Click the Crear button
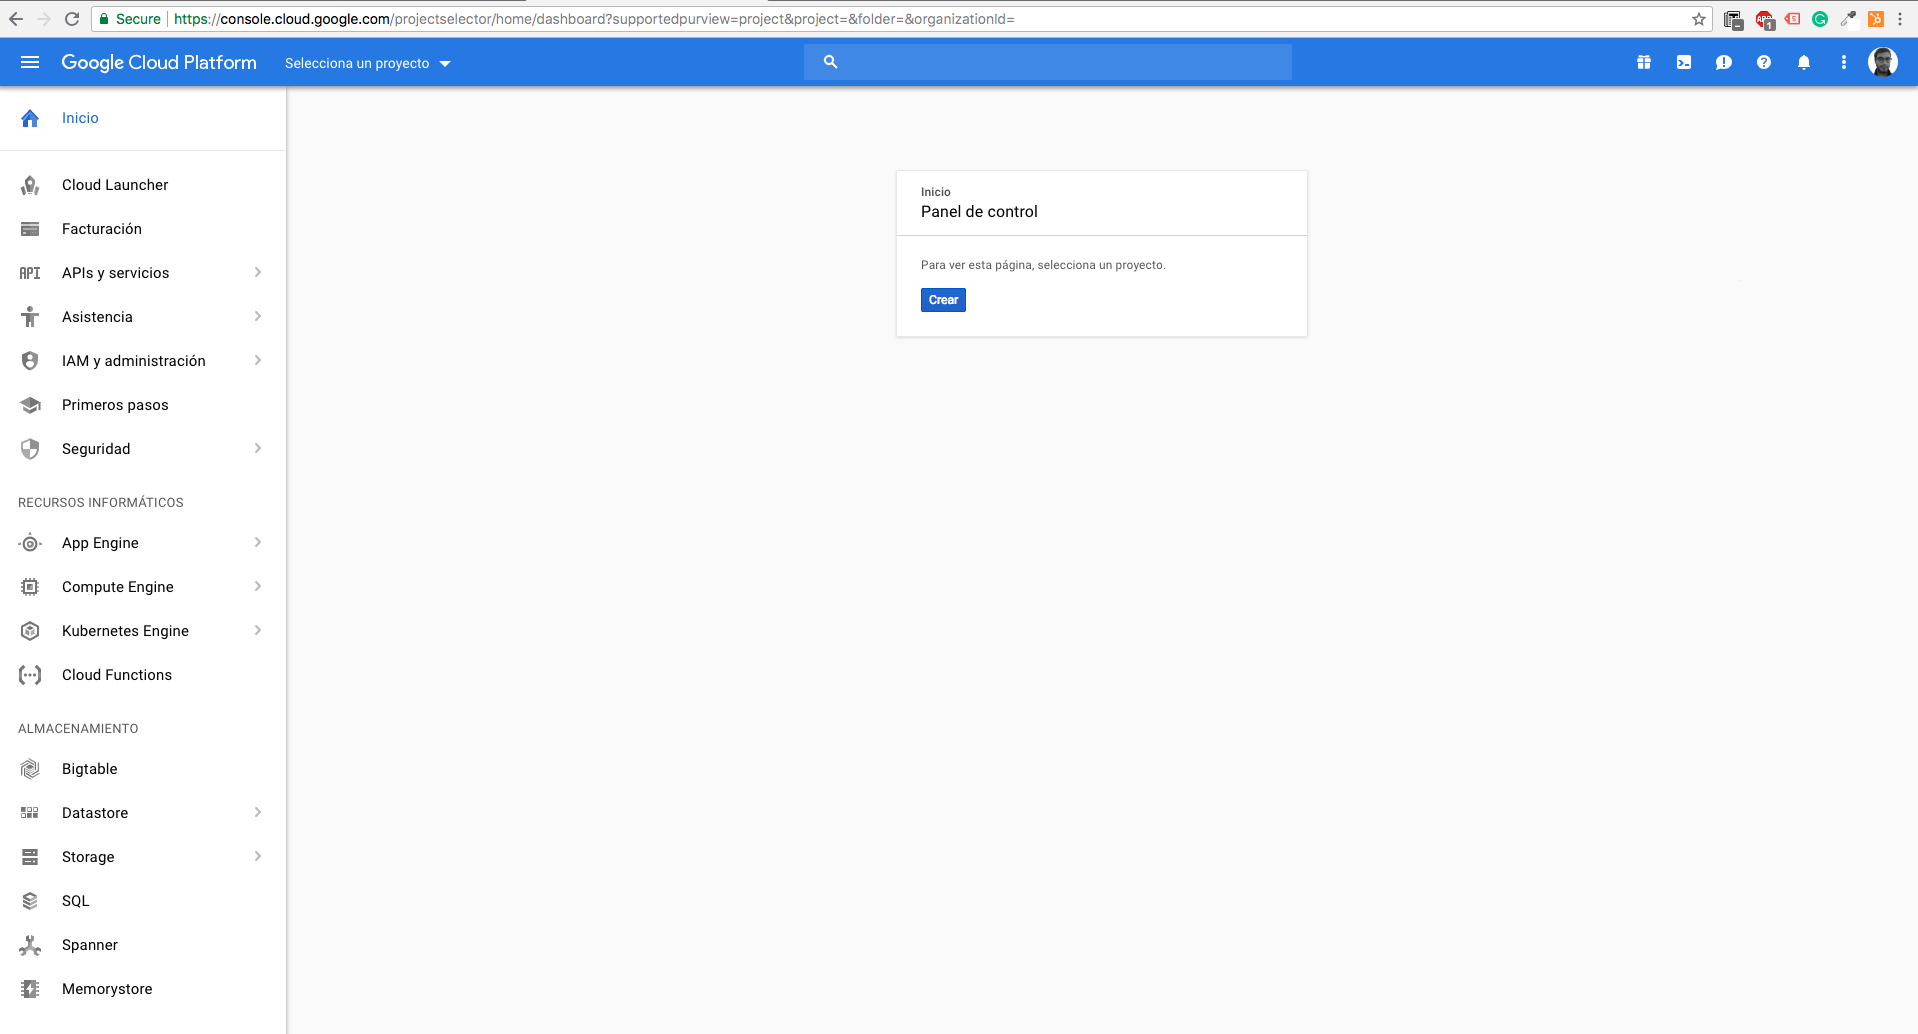The width and height of the screenshot is (1918, 1034). [x=943, y=300]
